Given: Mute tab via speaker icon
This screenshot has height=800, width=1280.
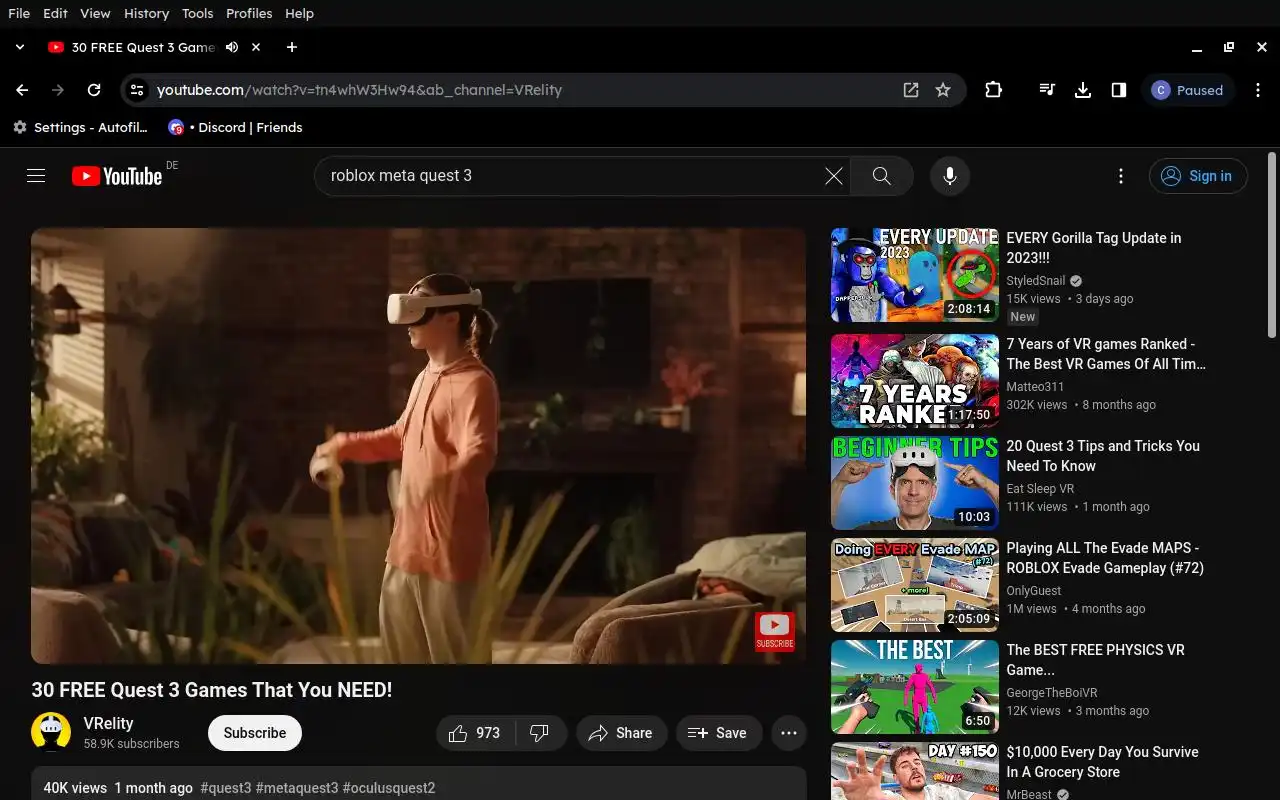Looking at the screenshot, I should (232, 47).
